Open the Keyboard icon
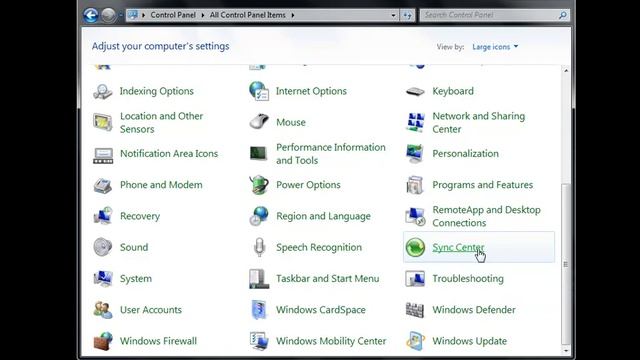640x360 pixels. pos(415,91)
